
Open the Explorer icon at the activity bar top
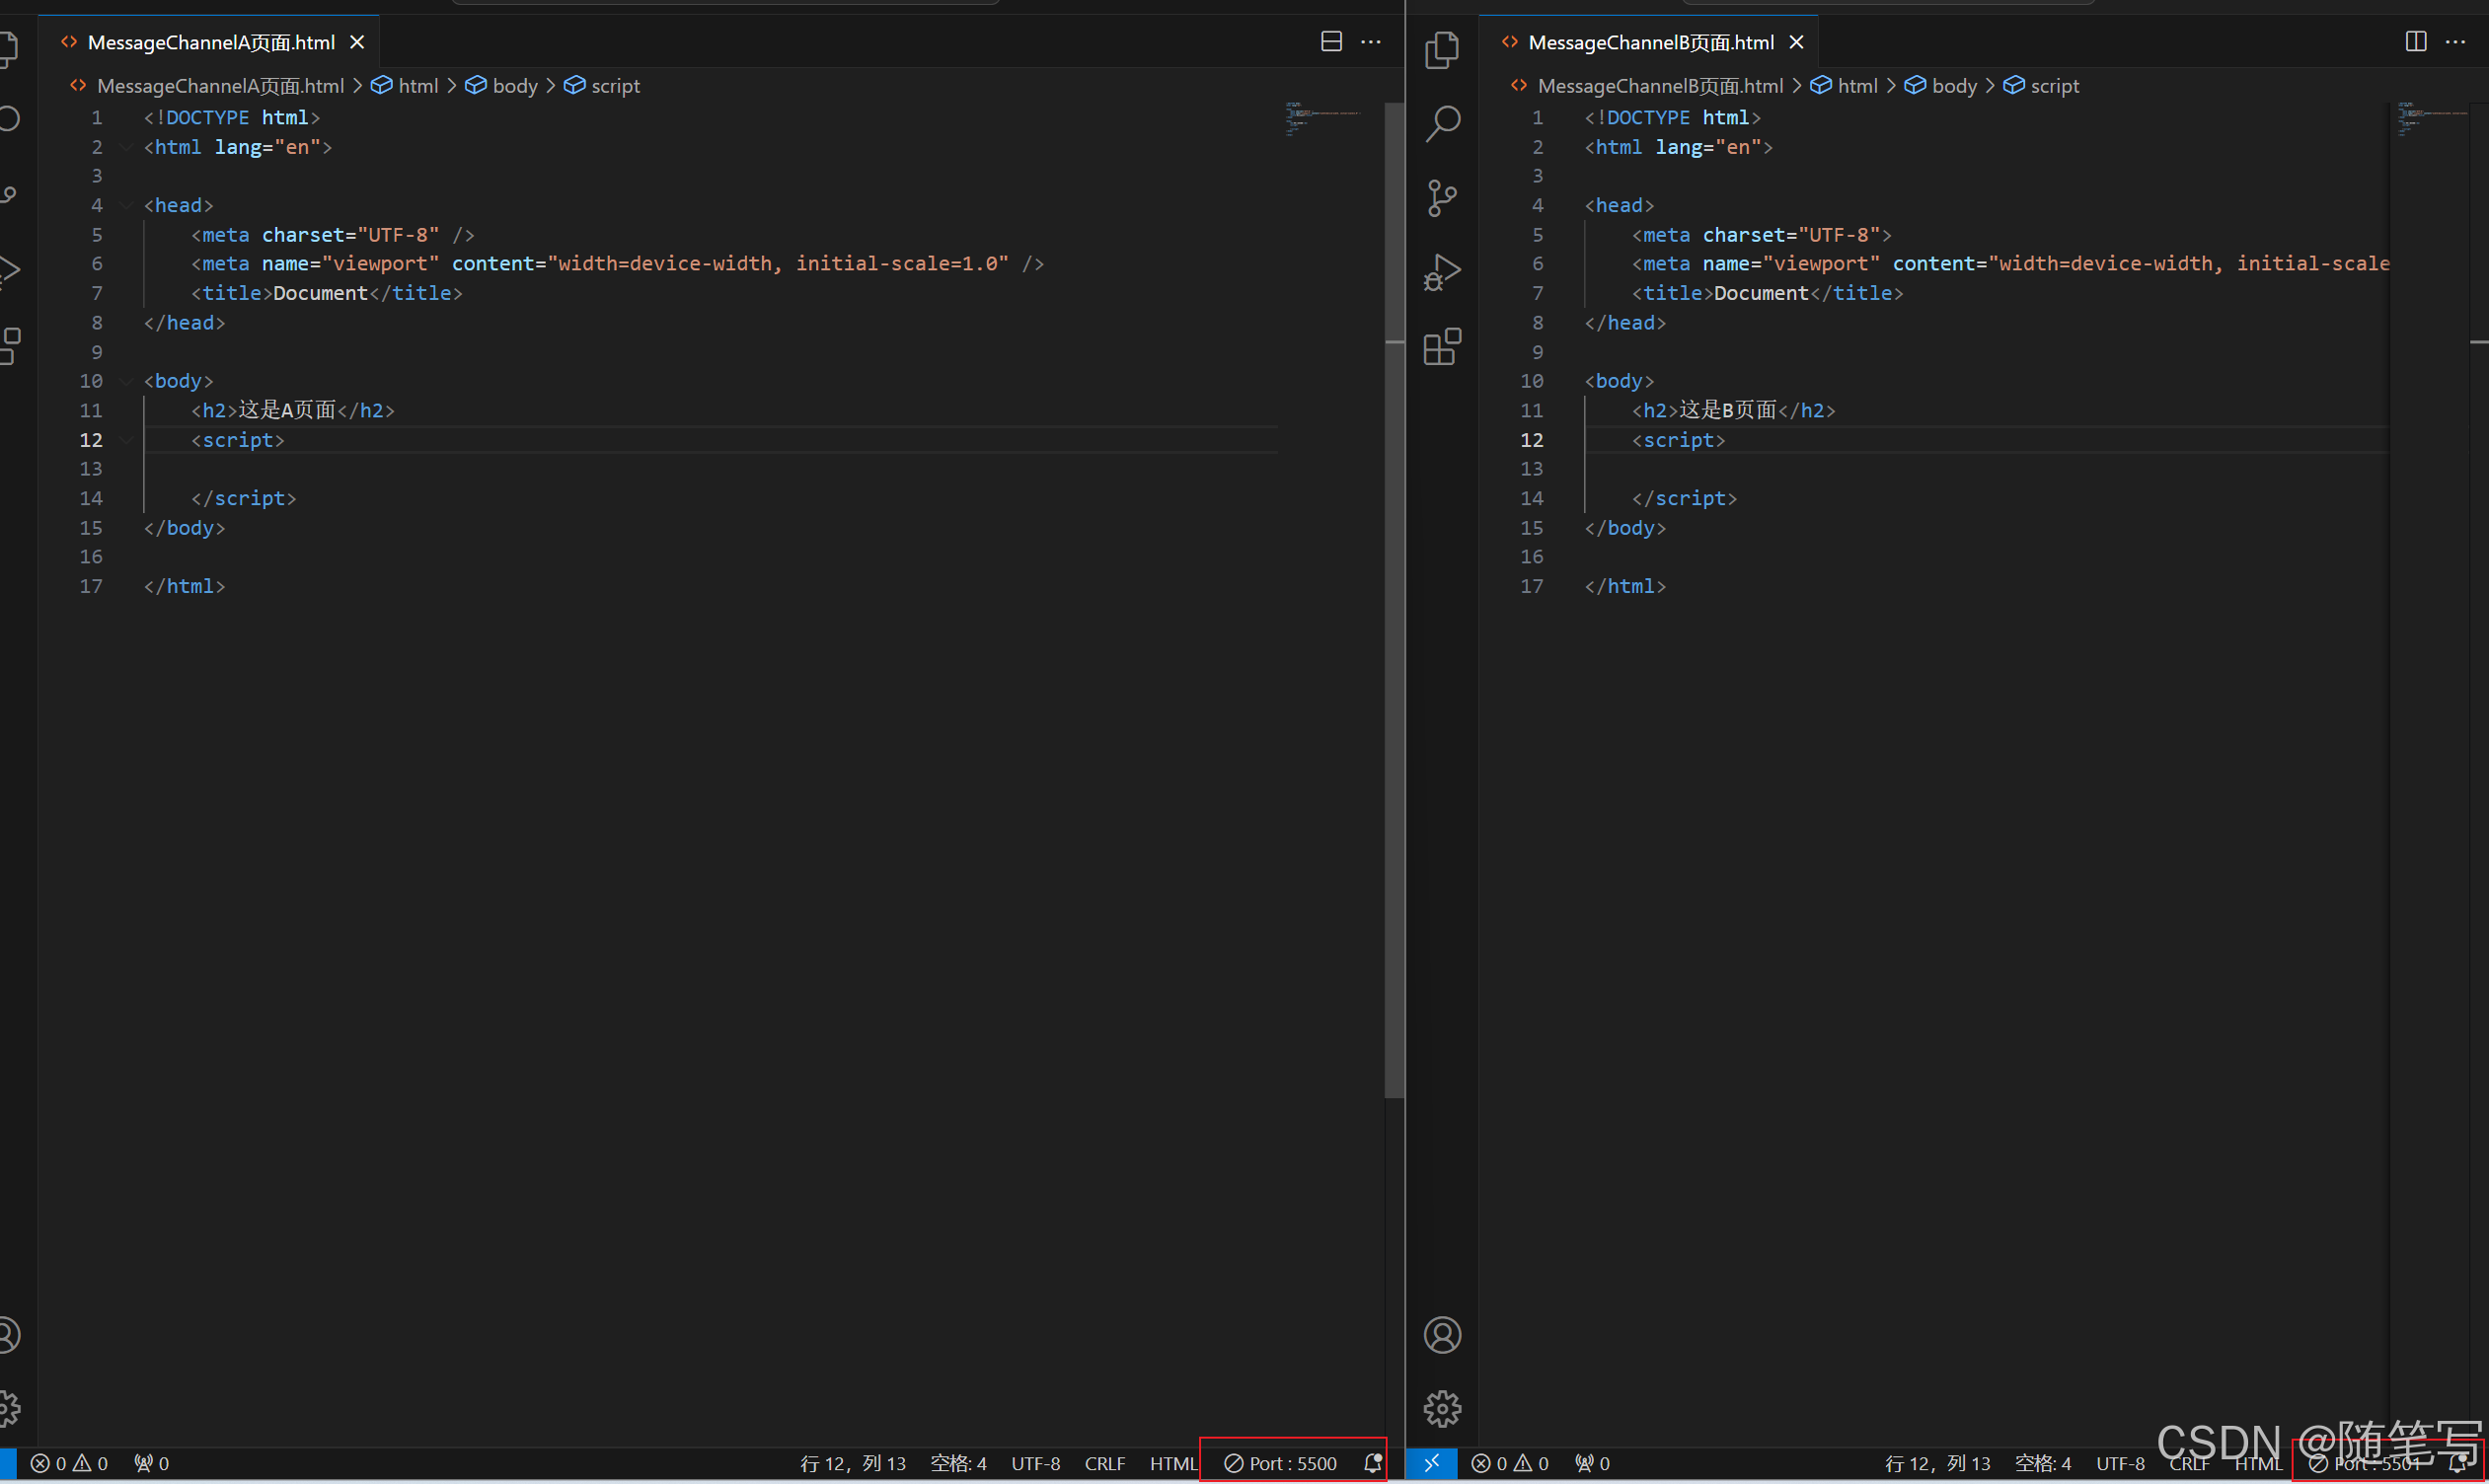click(x=1443, y=48)
